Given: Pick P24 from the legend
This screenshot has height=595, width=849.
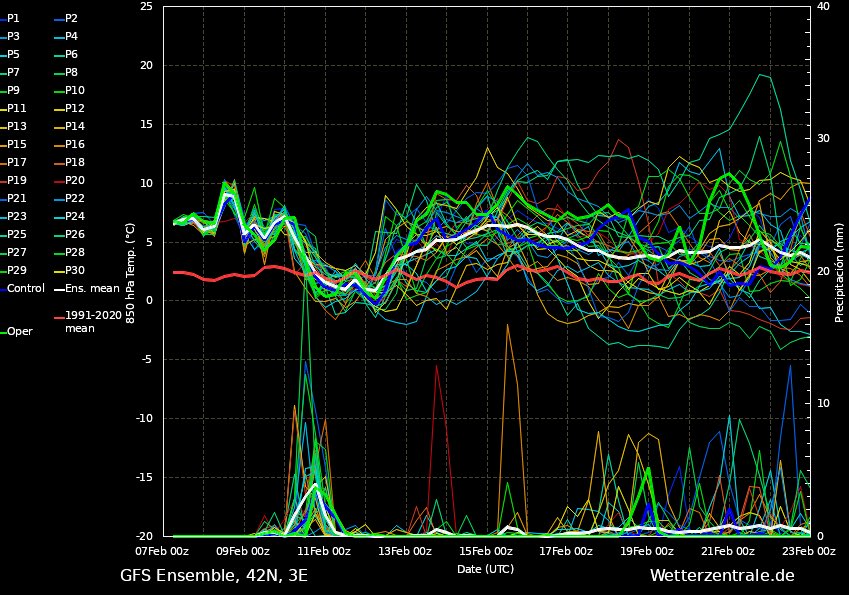Looking at the screenshot, I should 69,216.
